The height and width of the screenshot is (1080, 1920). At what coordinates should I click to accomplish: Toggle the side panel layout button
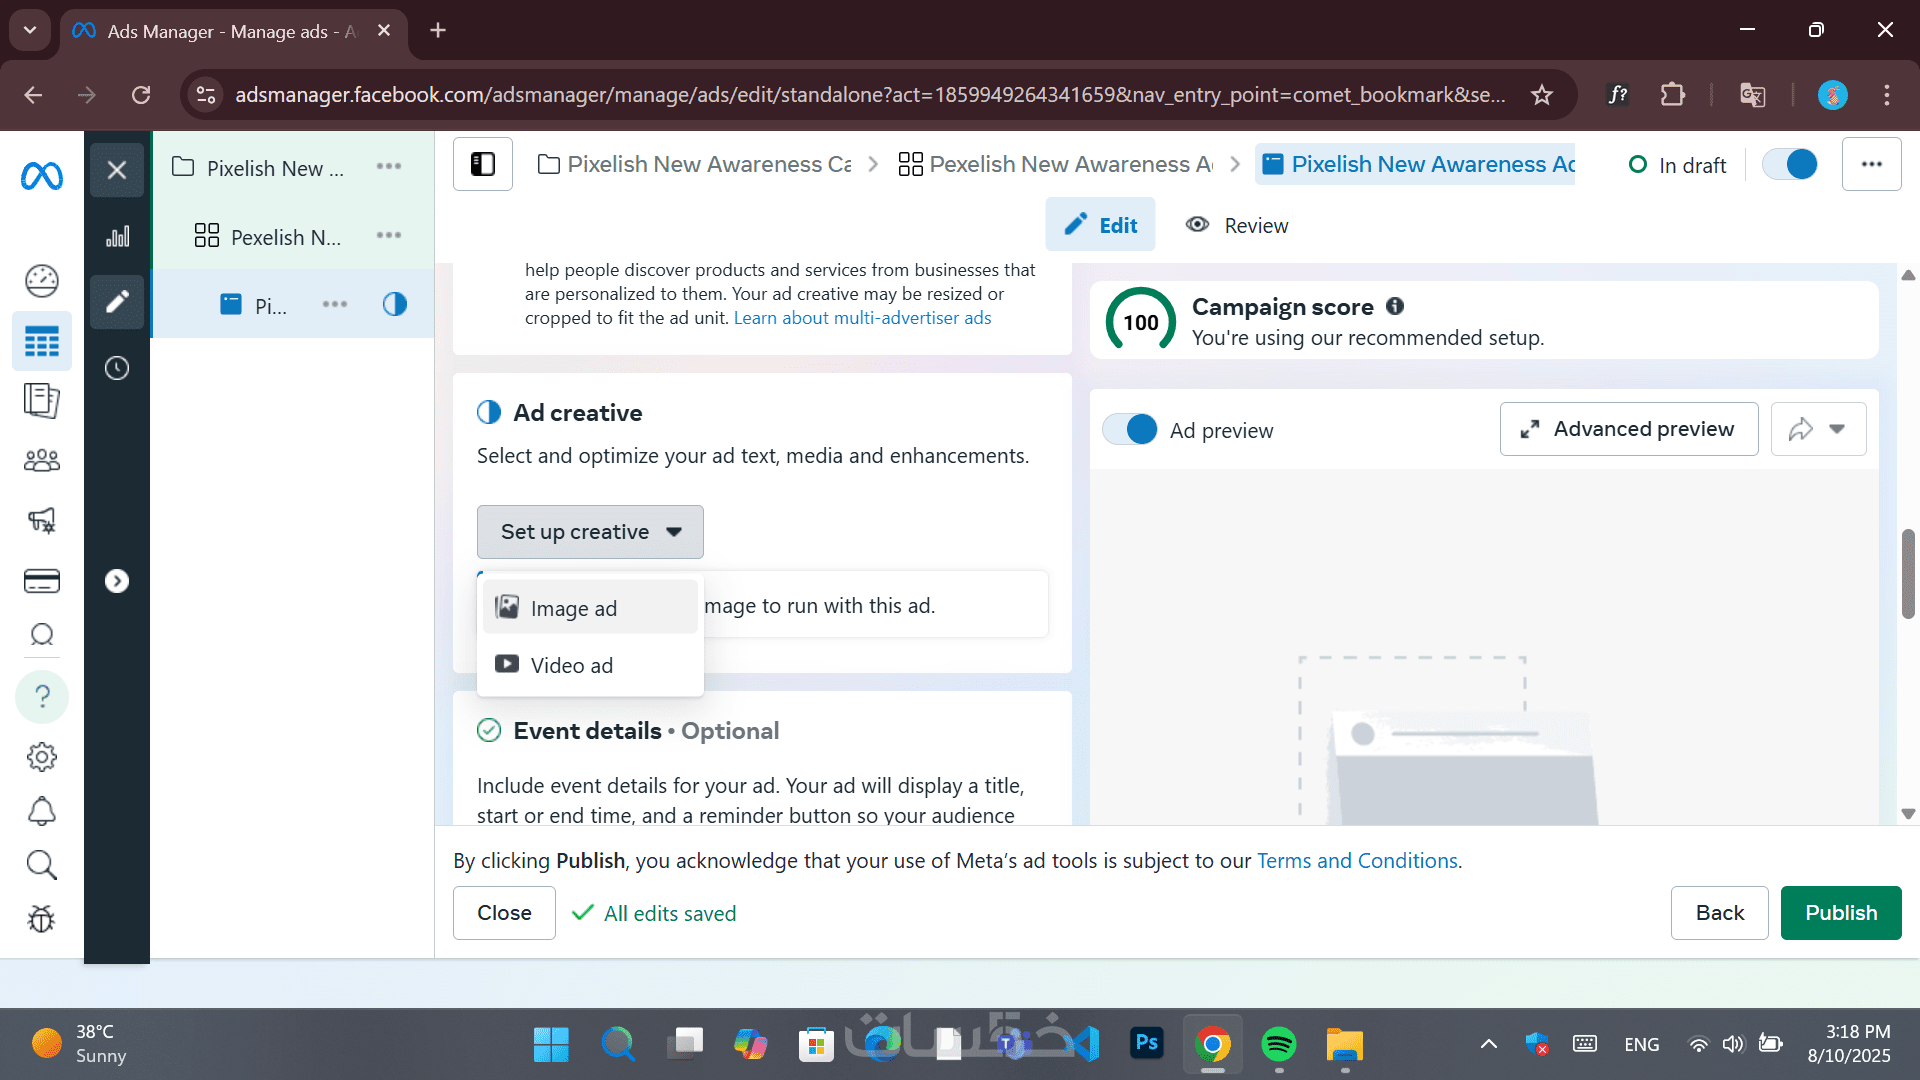(x=483, y=164)
